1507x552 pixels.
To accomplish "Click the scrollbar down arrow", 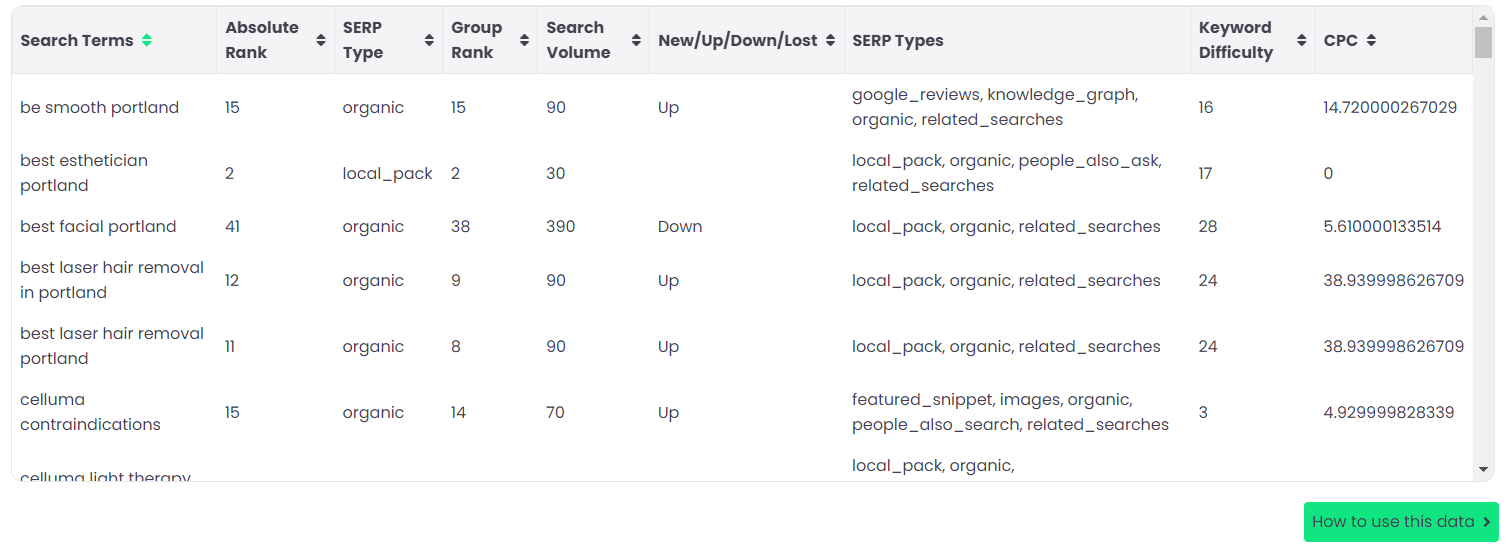I will point(1483,469).
